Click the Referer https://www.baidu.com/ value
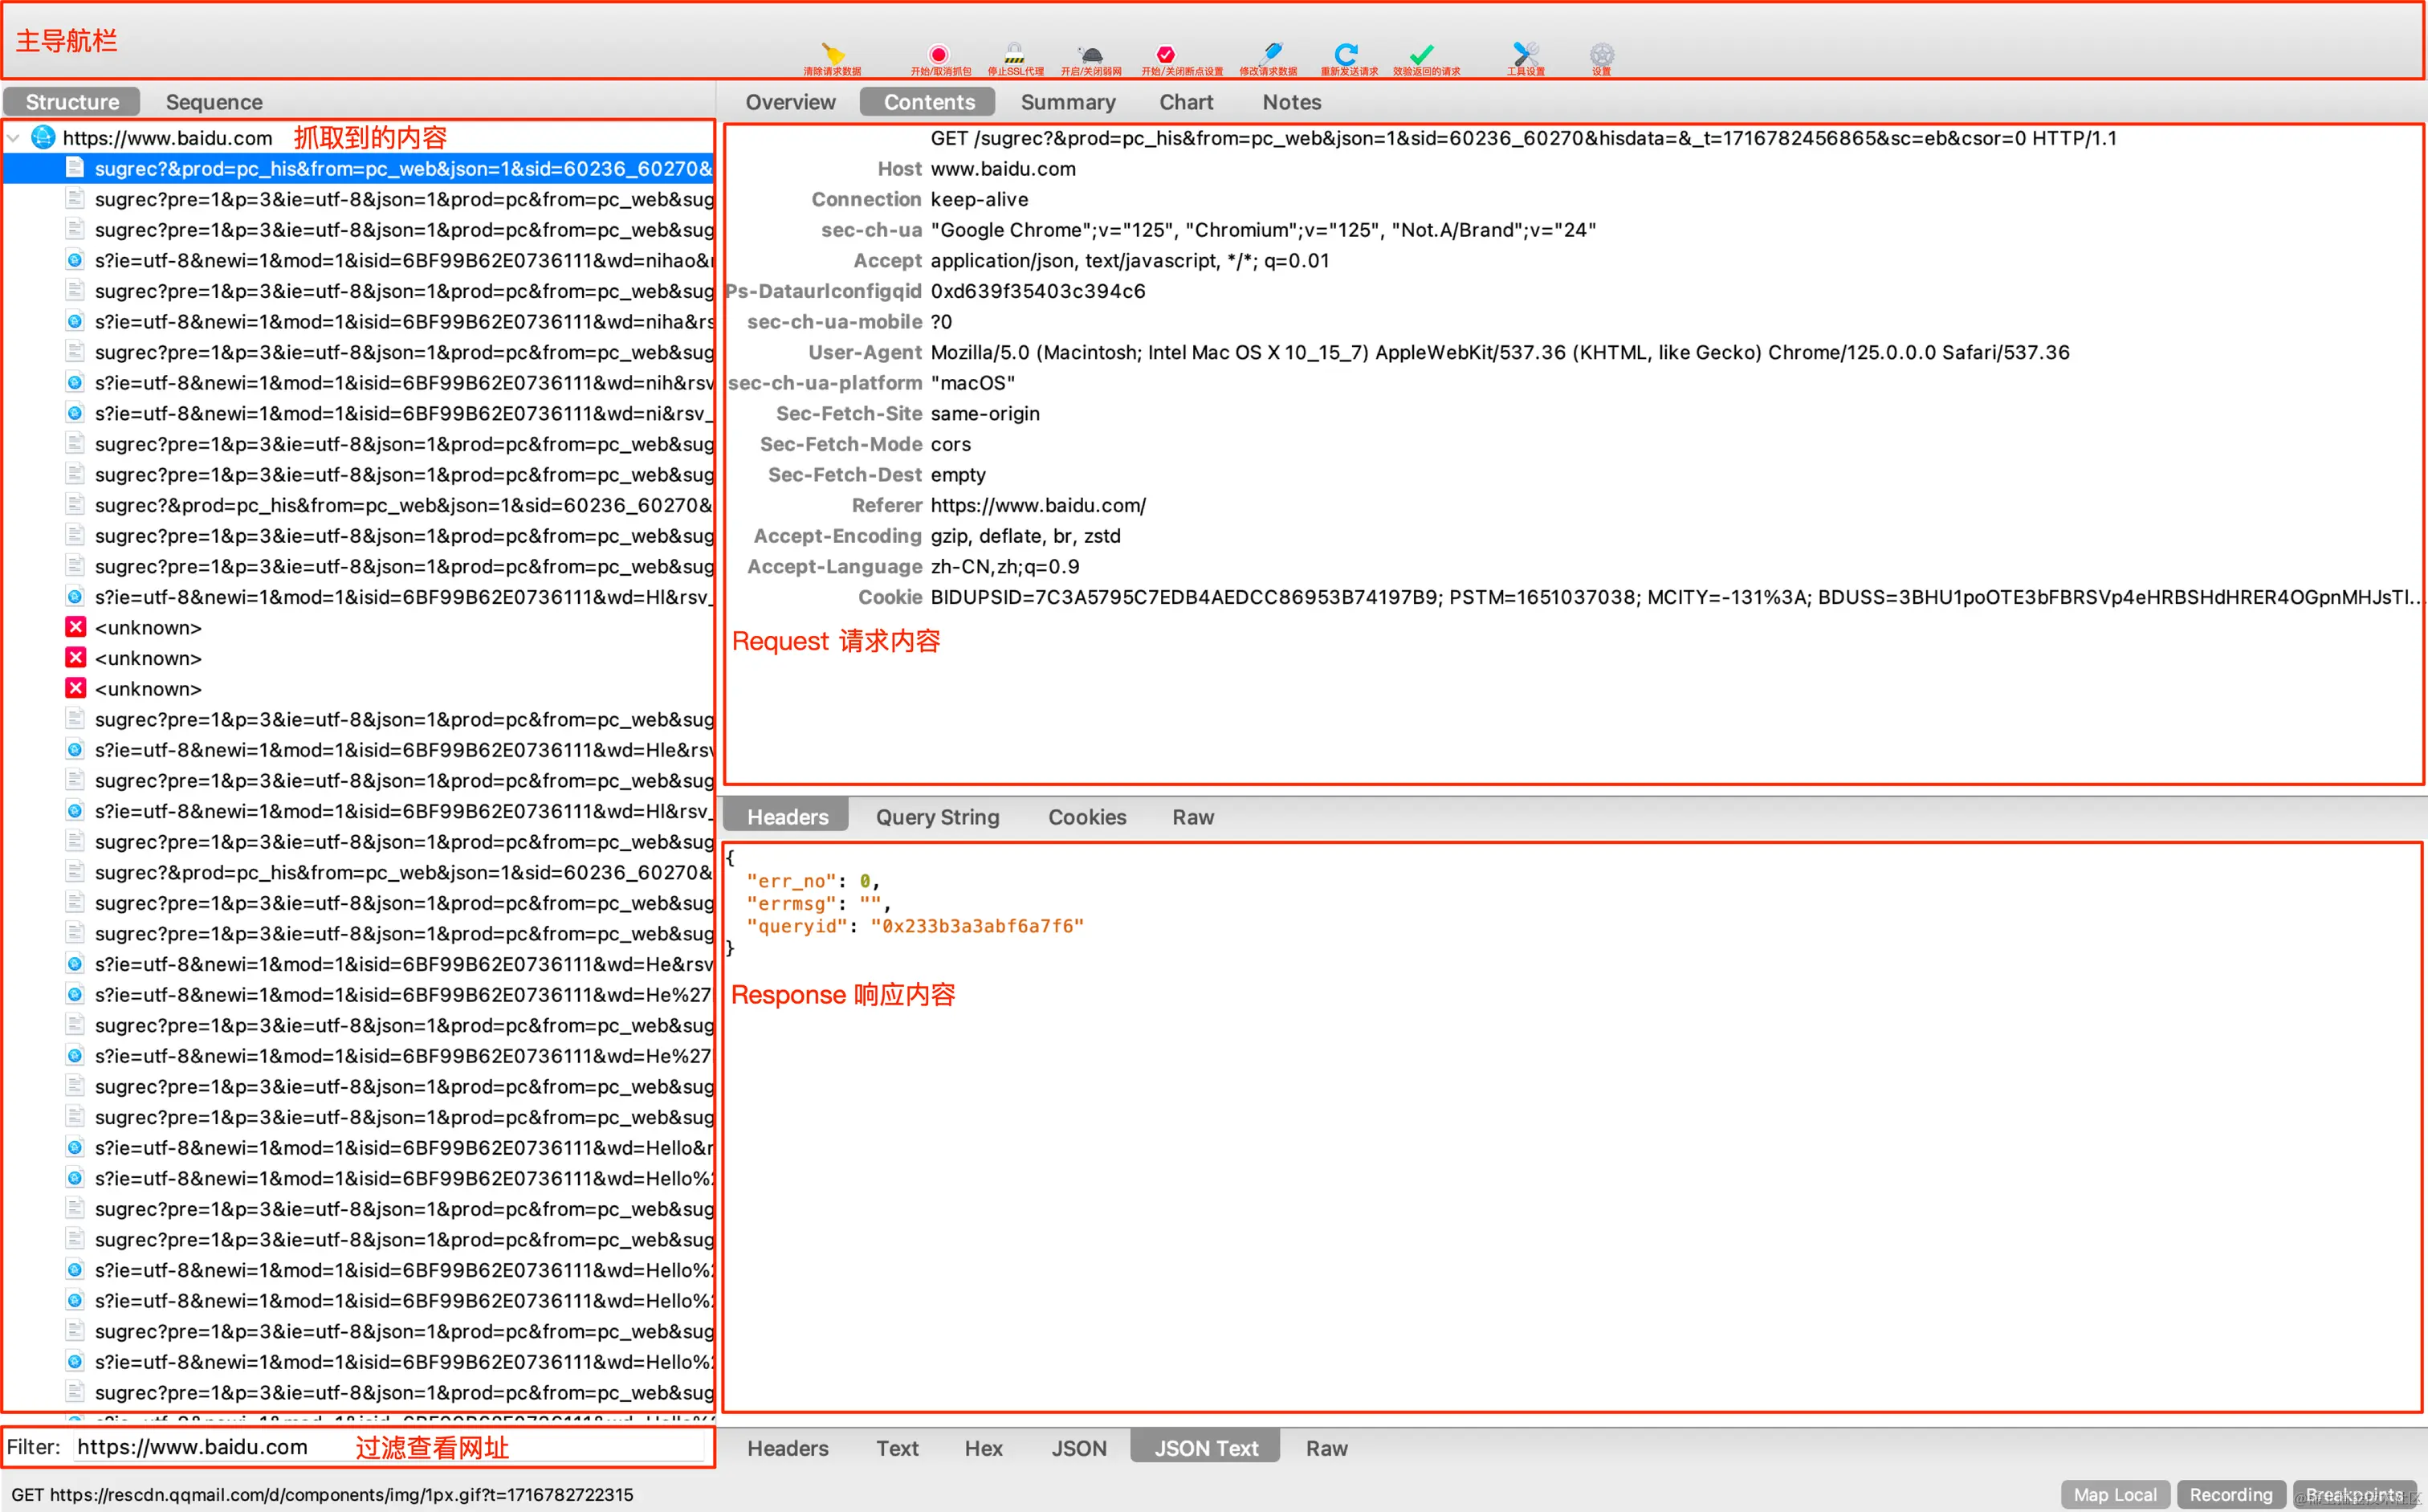The image size is (2428, 1512). 1038,505
